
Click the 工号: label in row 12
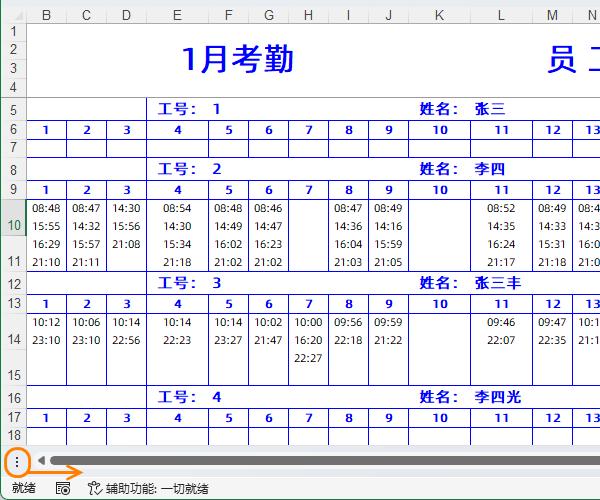click(177, 283)
